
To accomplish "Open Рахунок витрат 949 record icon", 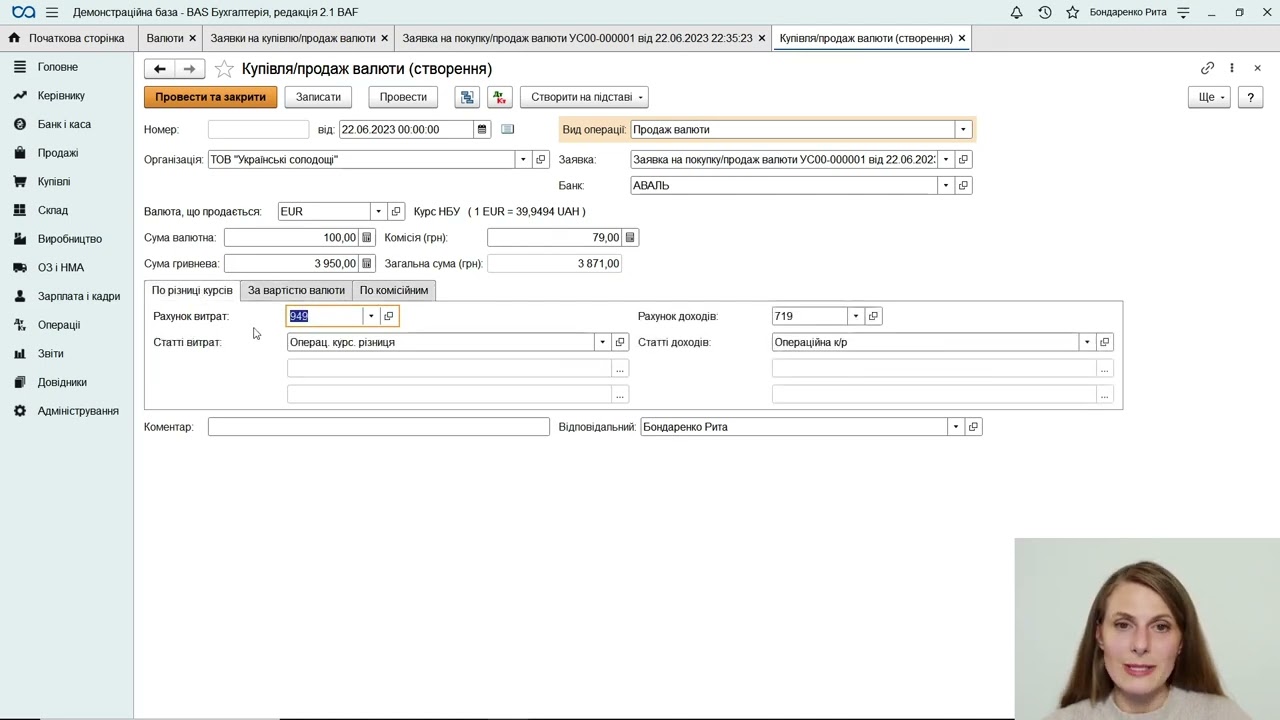I will click(x=389, y=316).
